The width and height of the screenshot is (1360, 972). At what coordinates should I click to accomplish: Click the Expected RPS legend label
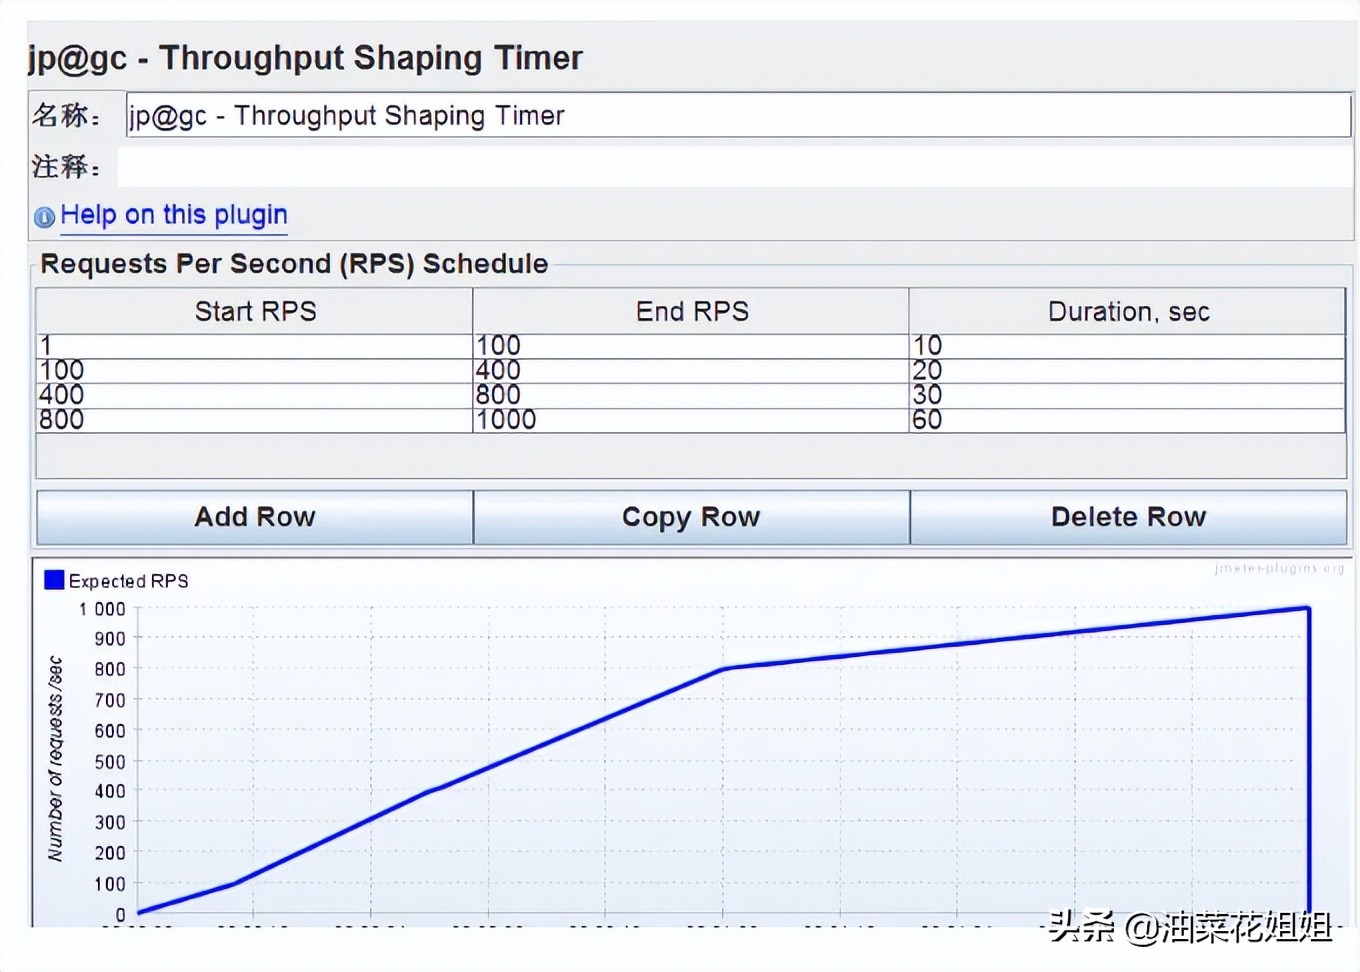128,581
